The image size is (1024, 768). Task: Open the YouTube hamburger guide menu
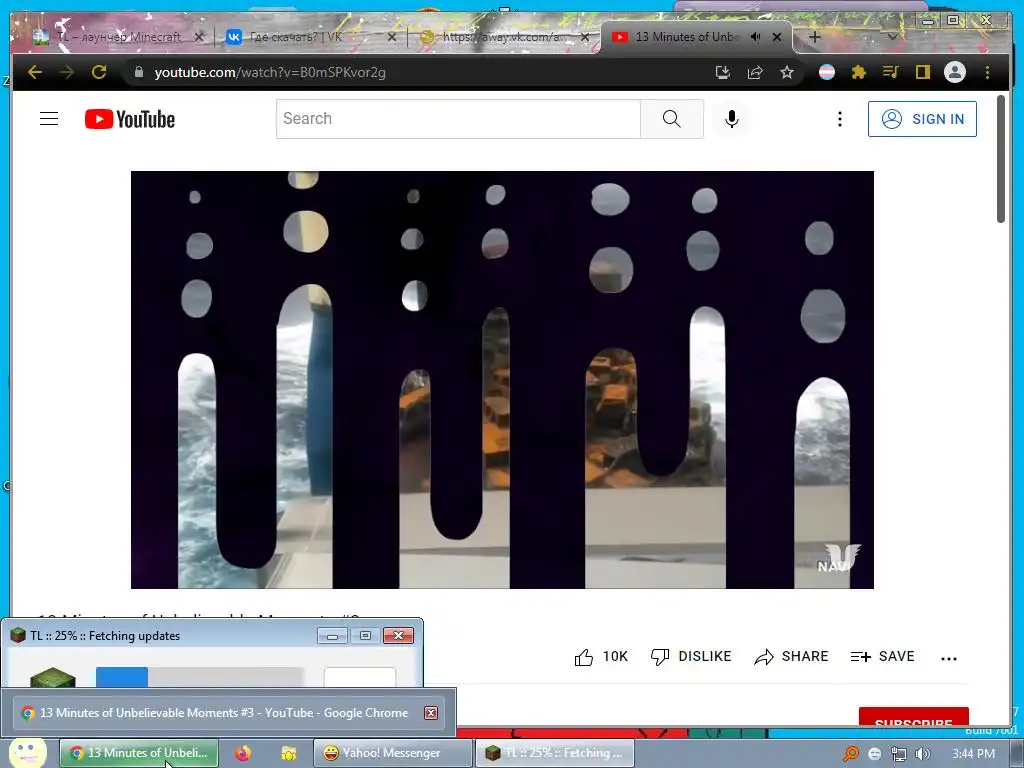pos(49,119)
